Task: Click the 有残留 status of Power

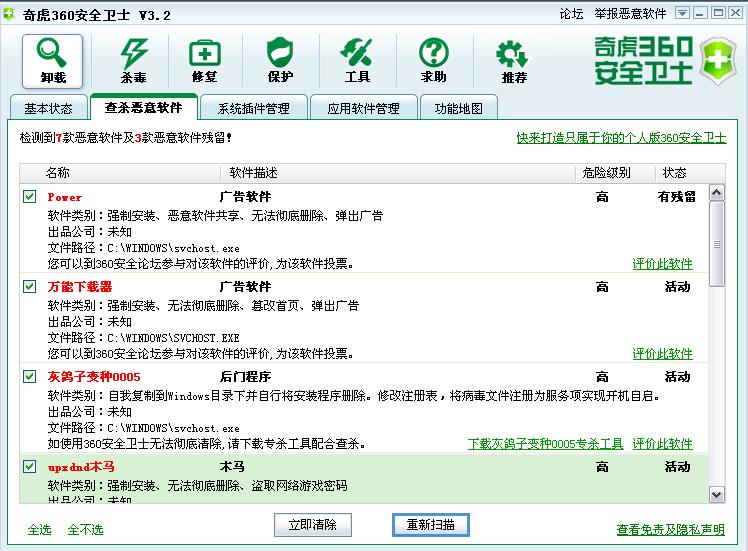Action: click(x=676, y=197)
